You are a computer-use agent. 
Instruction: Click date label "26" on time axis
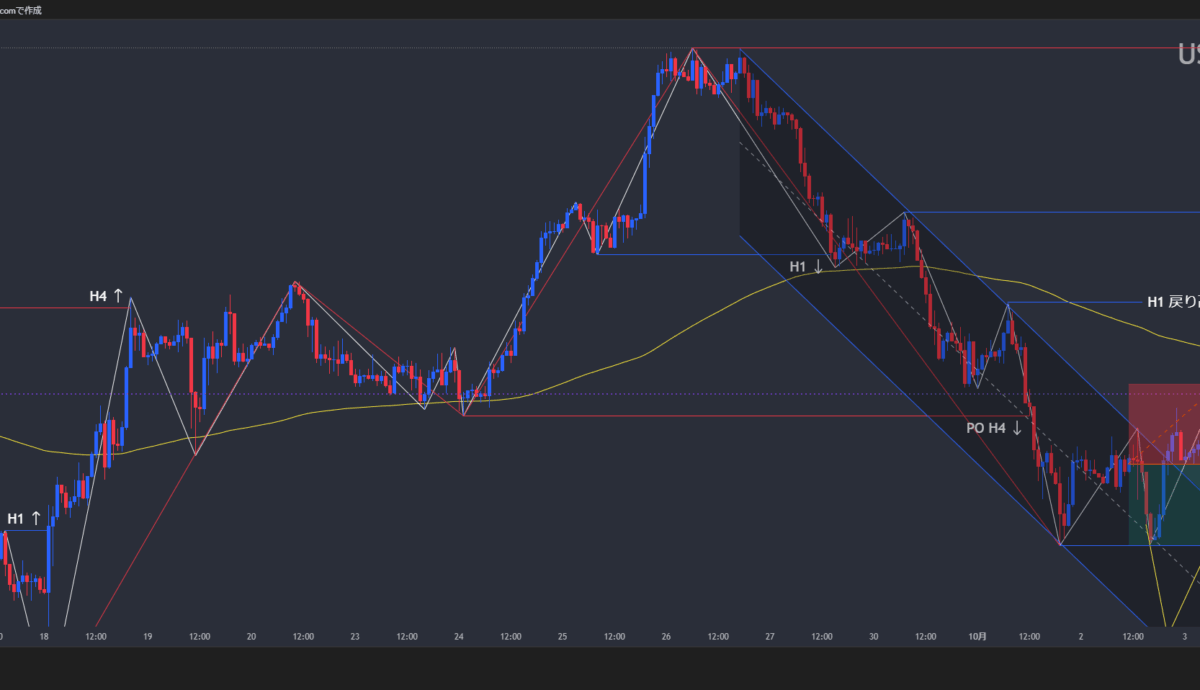pyautogui.click(x=666, y=636)
